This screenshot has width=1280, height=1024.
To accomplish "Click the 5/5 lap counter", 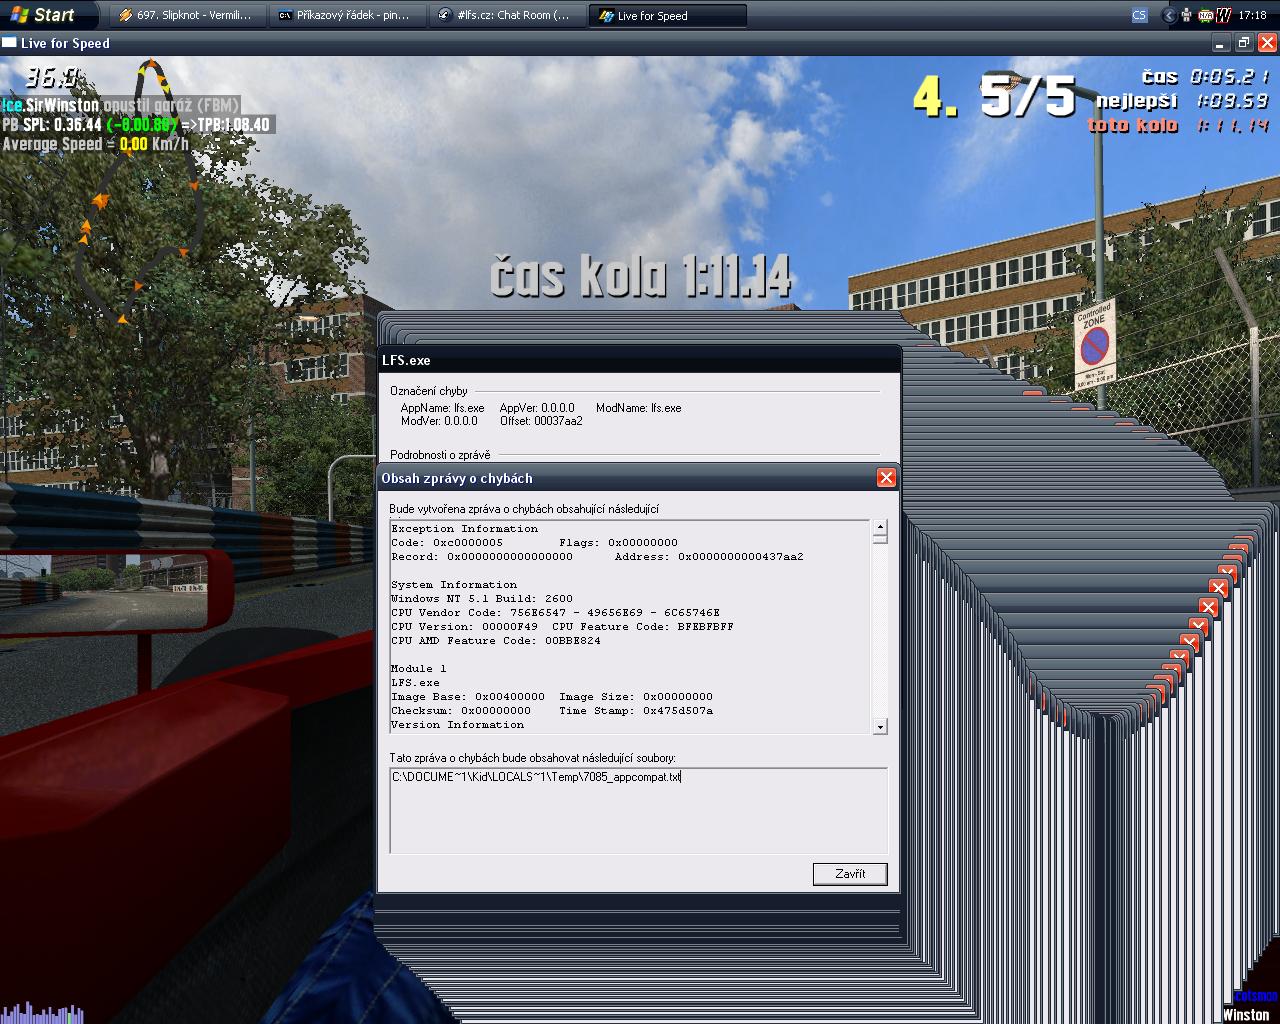I will click(x=1028, y=97).
